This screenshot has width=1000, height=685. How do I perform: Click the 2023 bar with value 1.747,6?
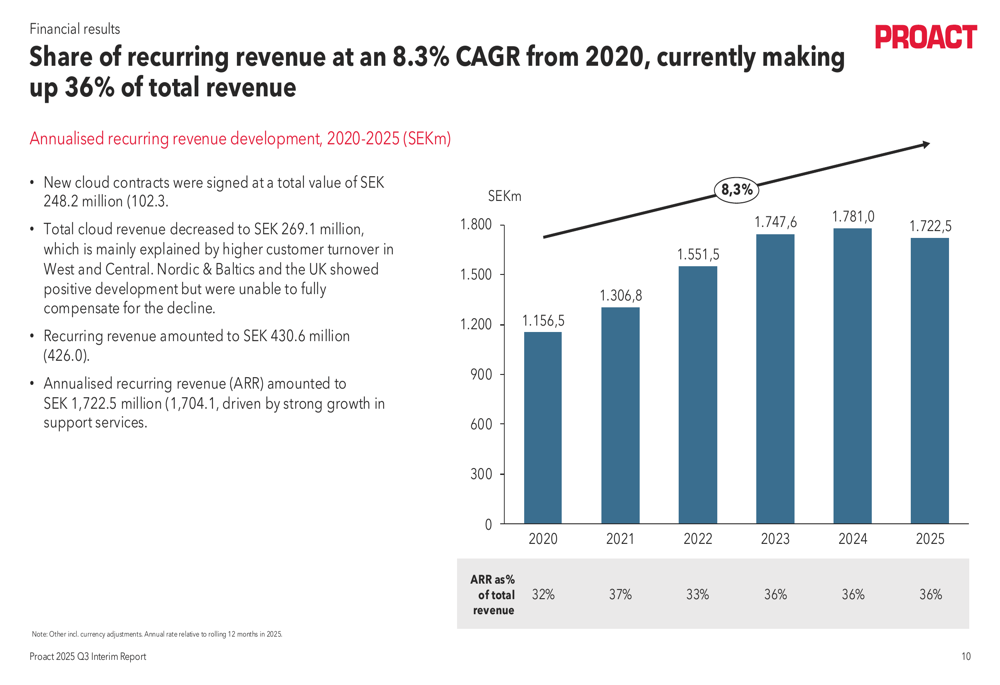coord(775,379)
